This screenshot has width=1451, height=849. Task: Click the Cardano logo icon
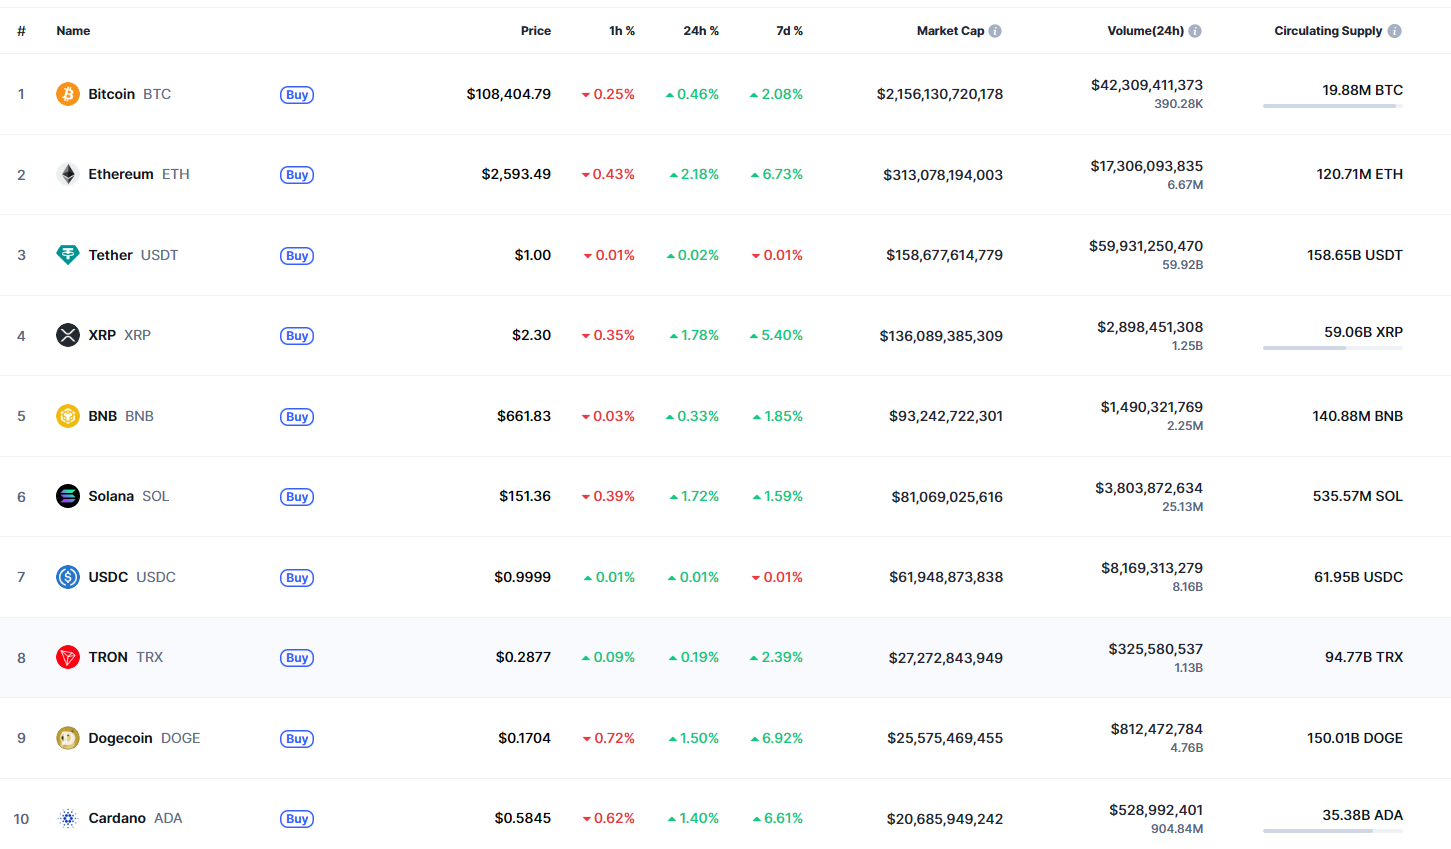coord(68,818)
